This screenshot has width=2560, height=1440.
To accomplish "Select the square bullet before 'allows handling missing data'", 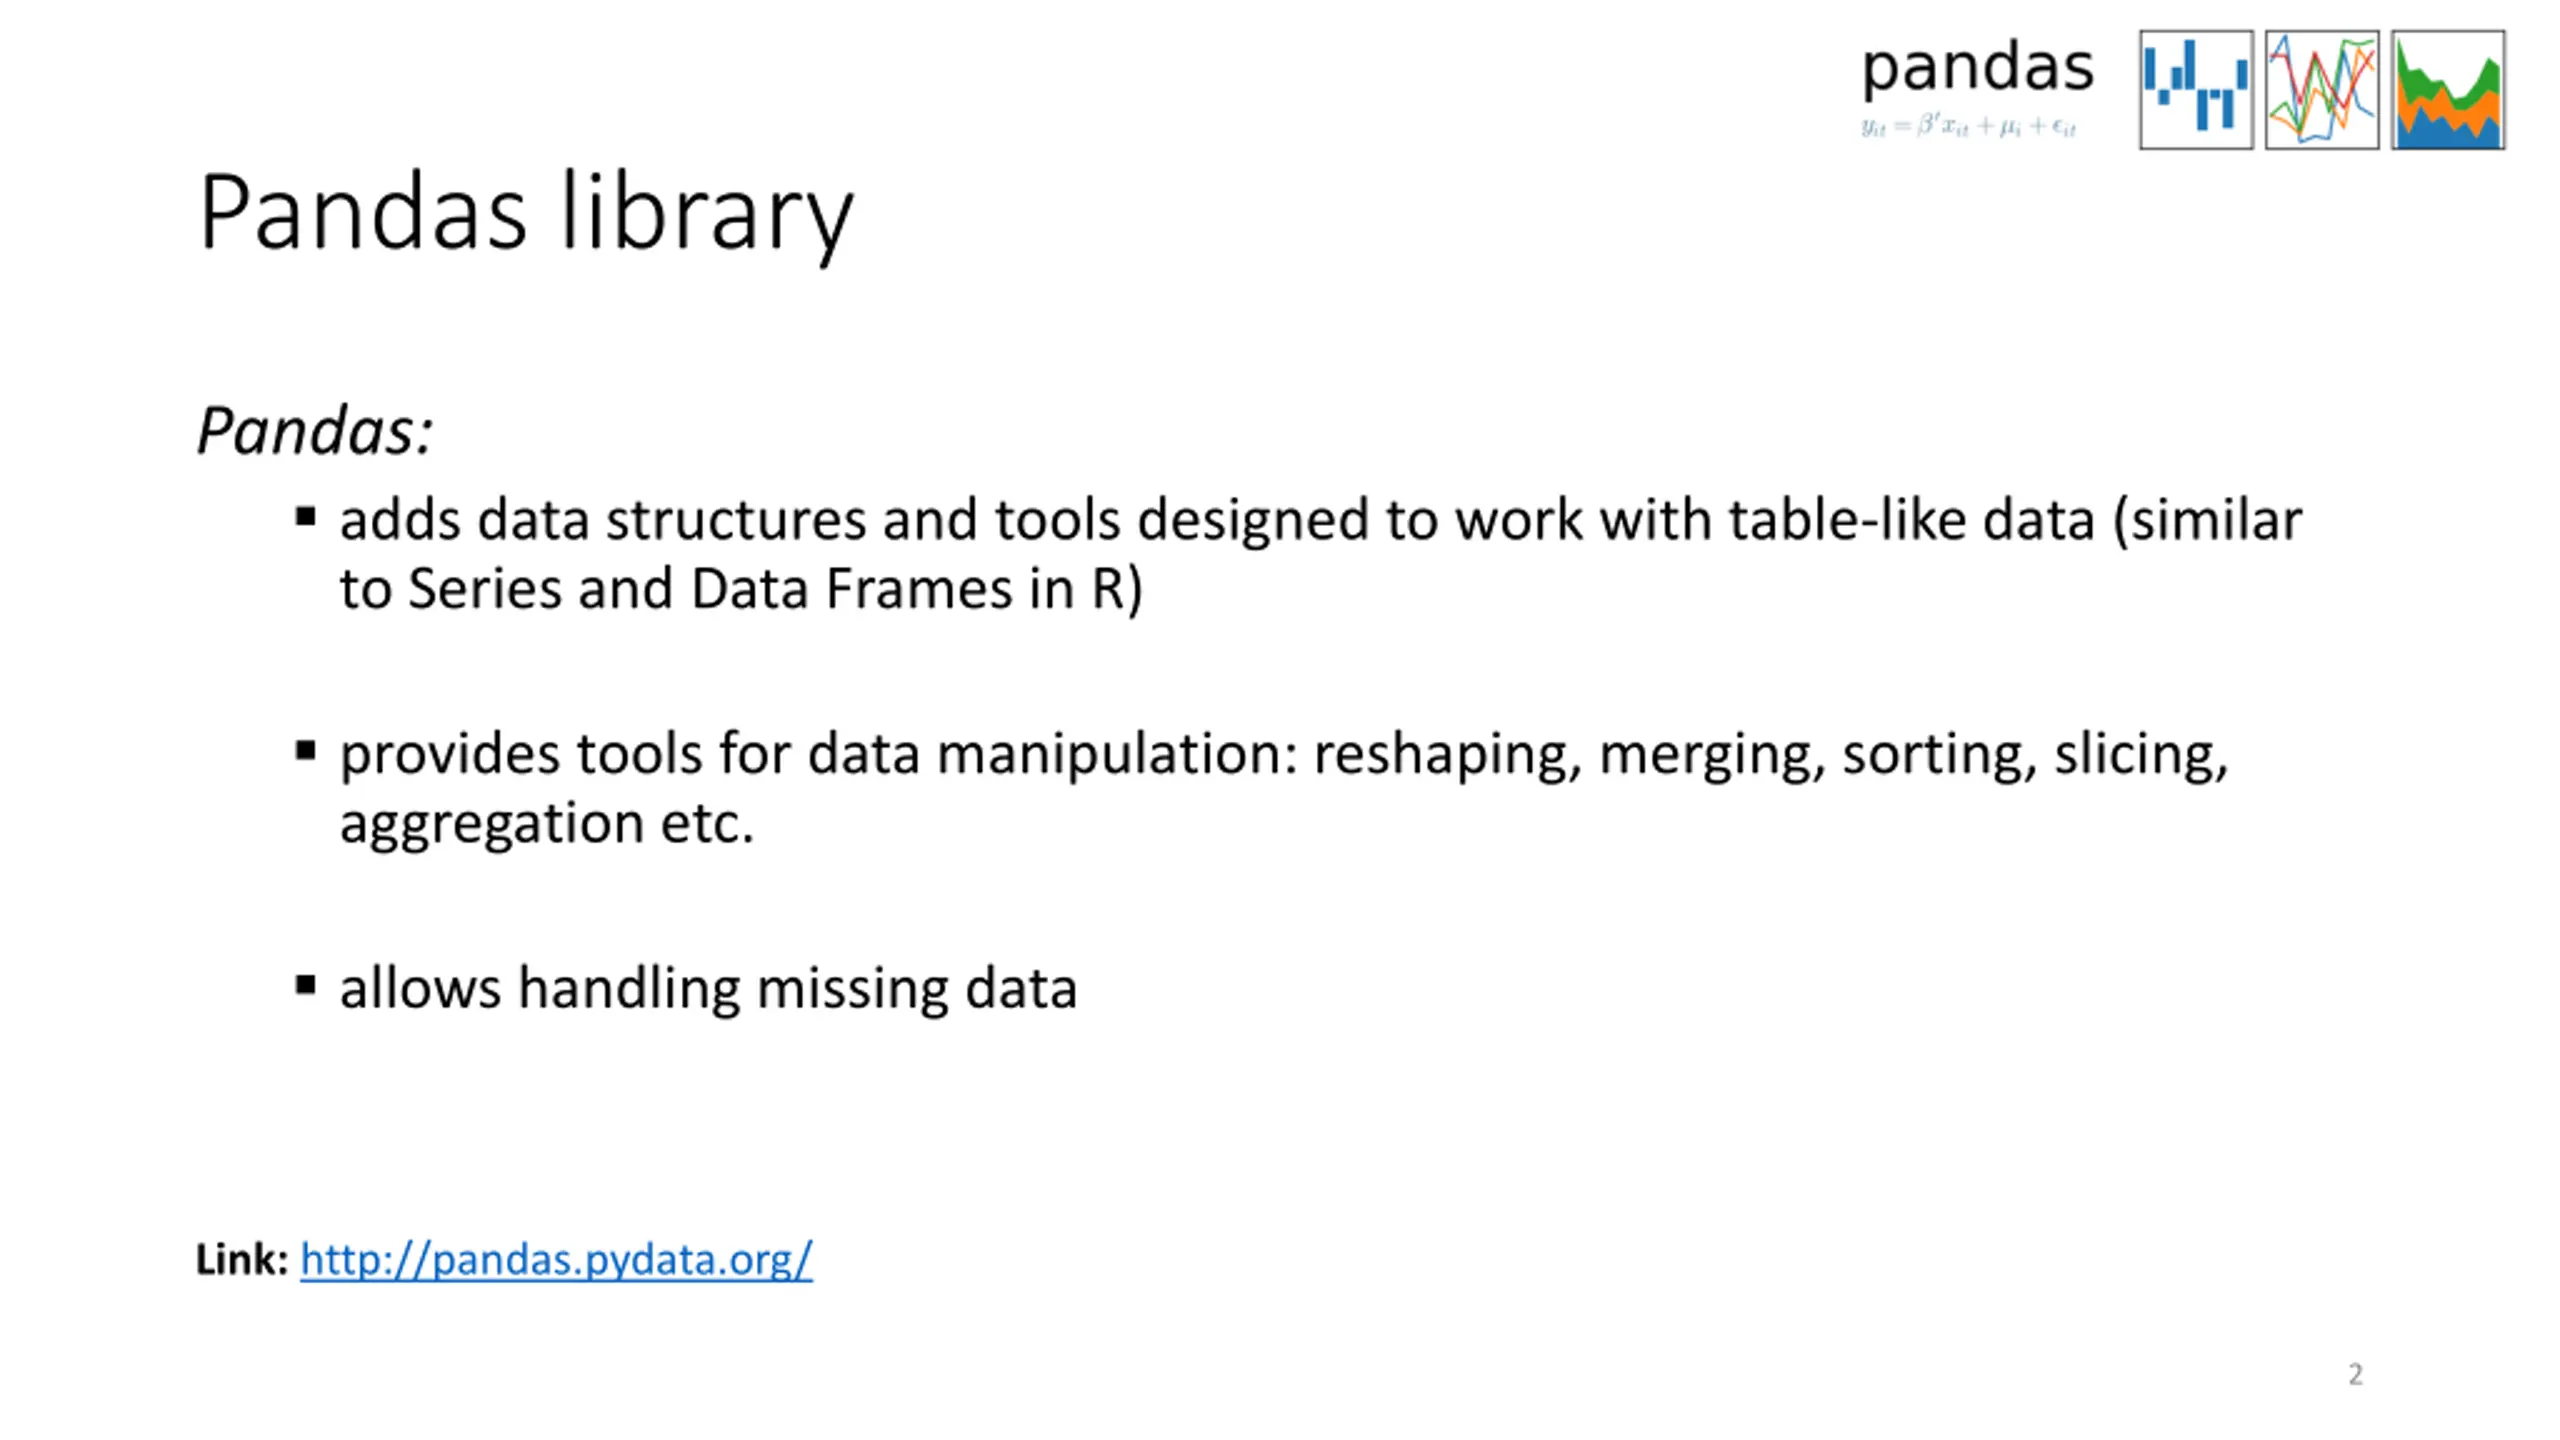I will pyautogui.click(x=306, y=986).
